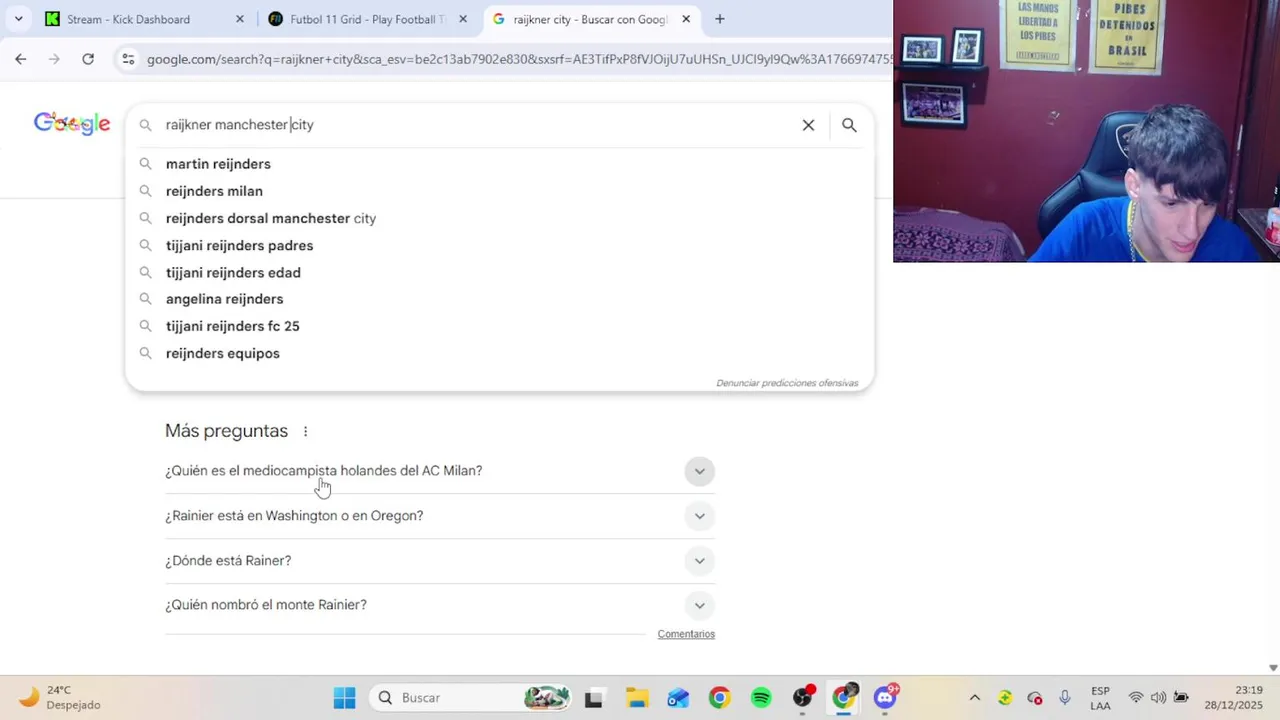Open Outlook from taskbar
Viewport: 1280px width, 720px height.
678,698
